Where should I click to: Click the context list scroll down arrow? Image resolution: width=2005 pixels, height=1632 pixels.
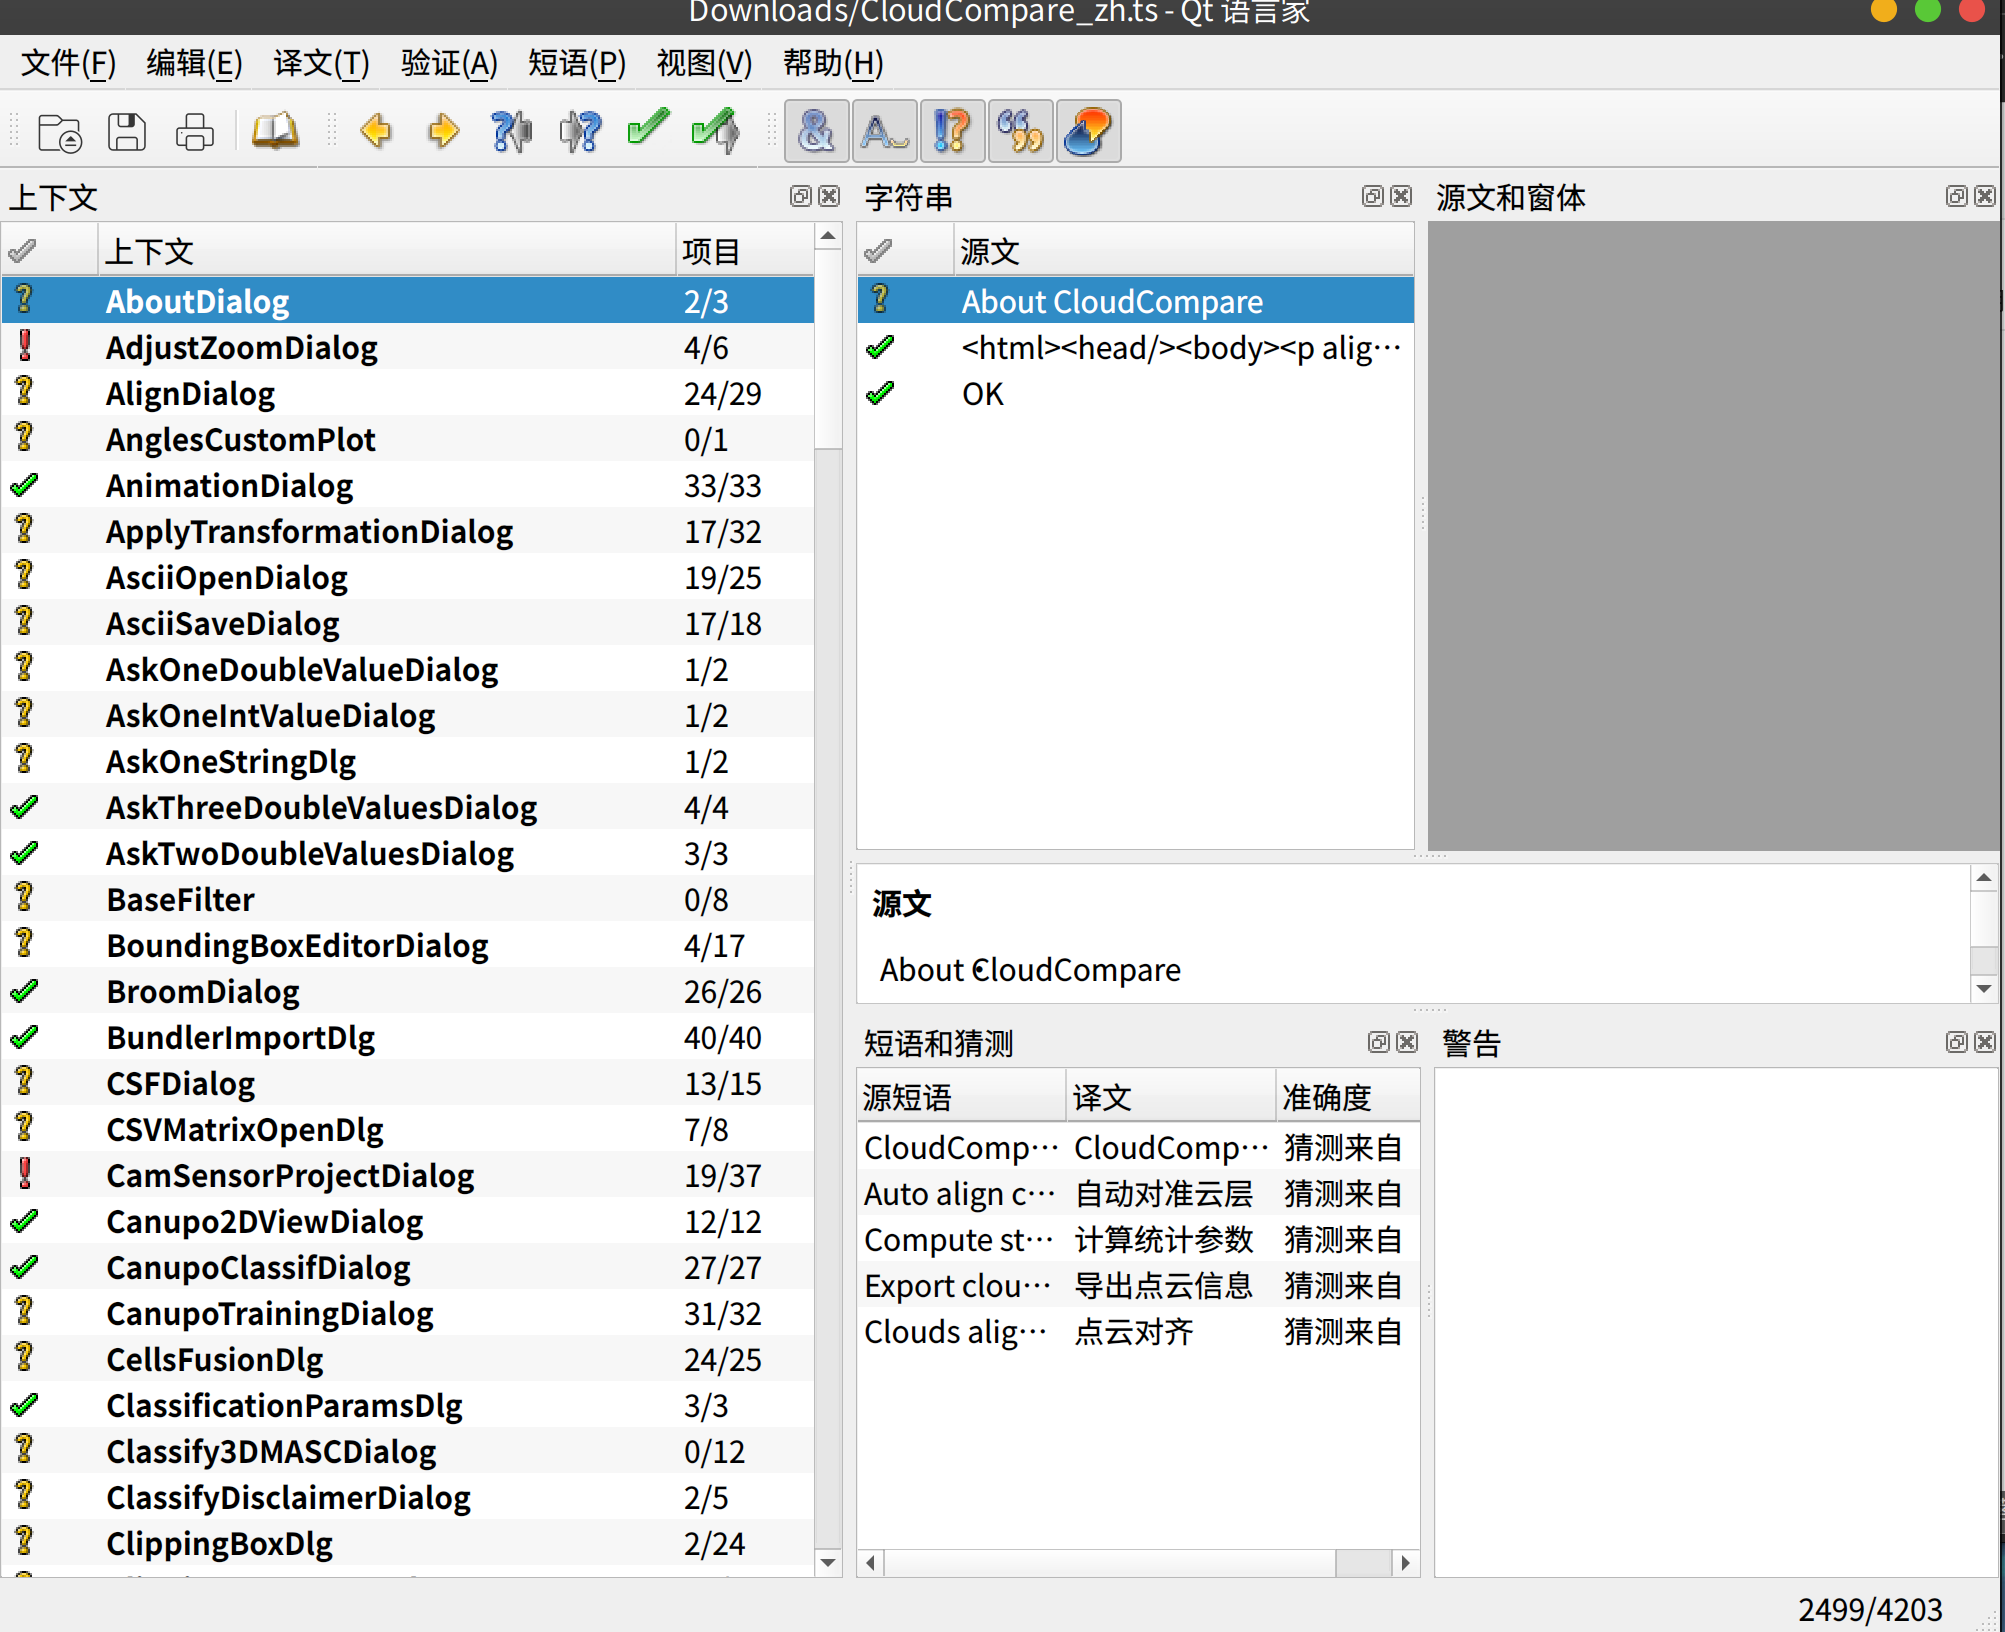tap(828, 1562)
